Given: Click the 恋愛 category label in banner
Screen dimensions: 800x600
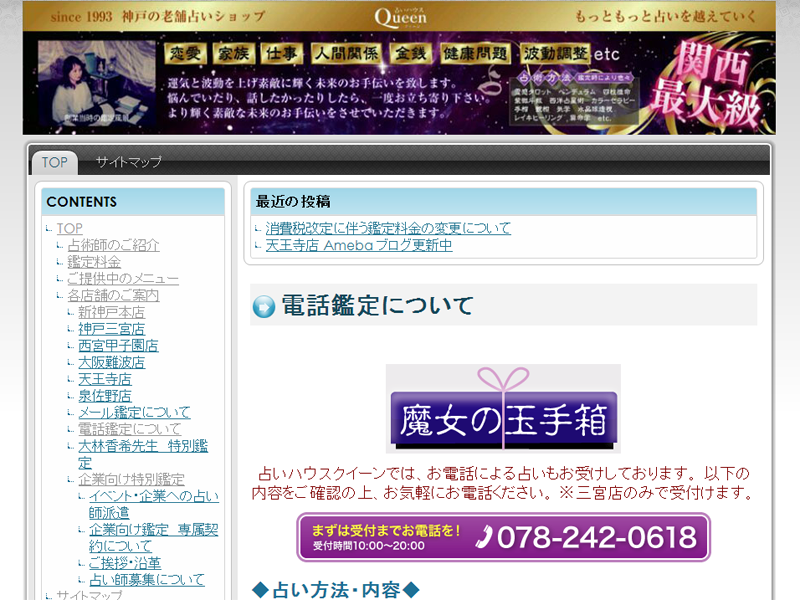Looking at the screenshot, I should [x=186, y=52].
